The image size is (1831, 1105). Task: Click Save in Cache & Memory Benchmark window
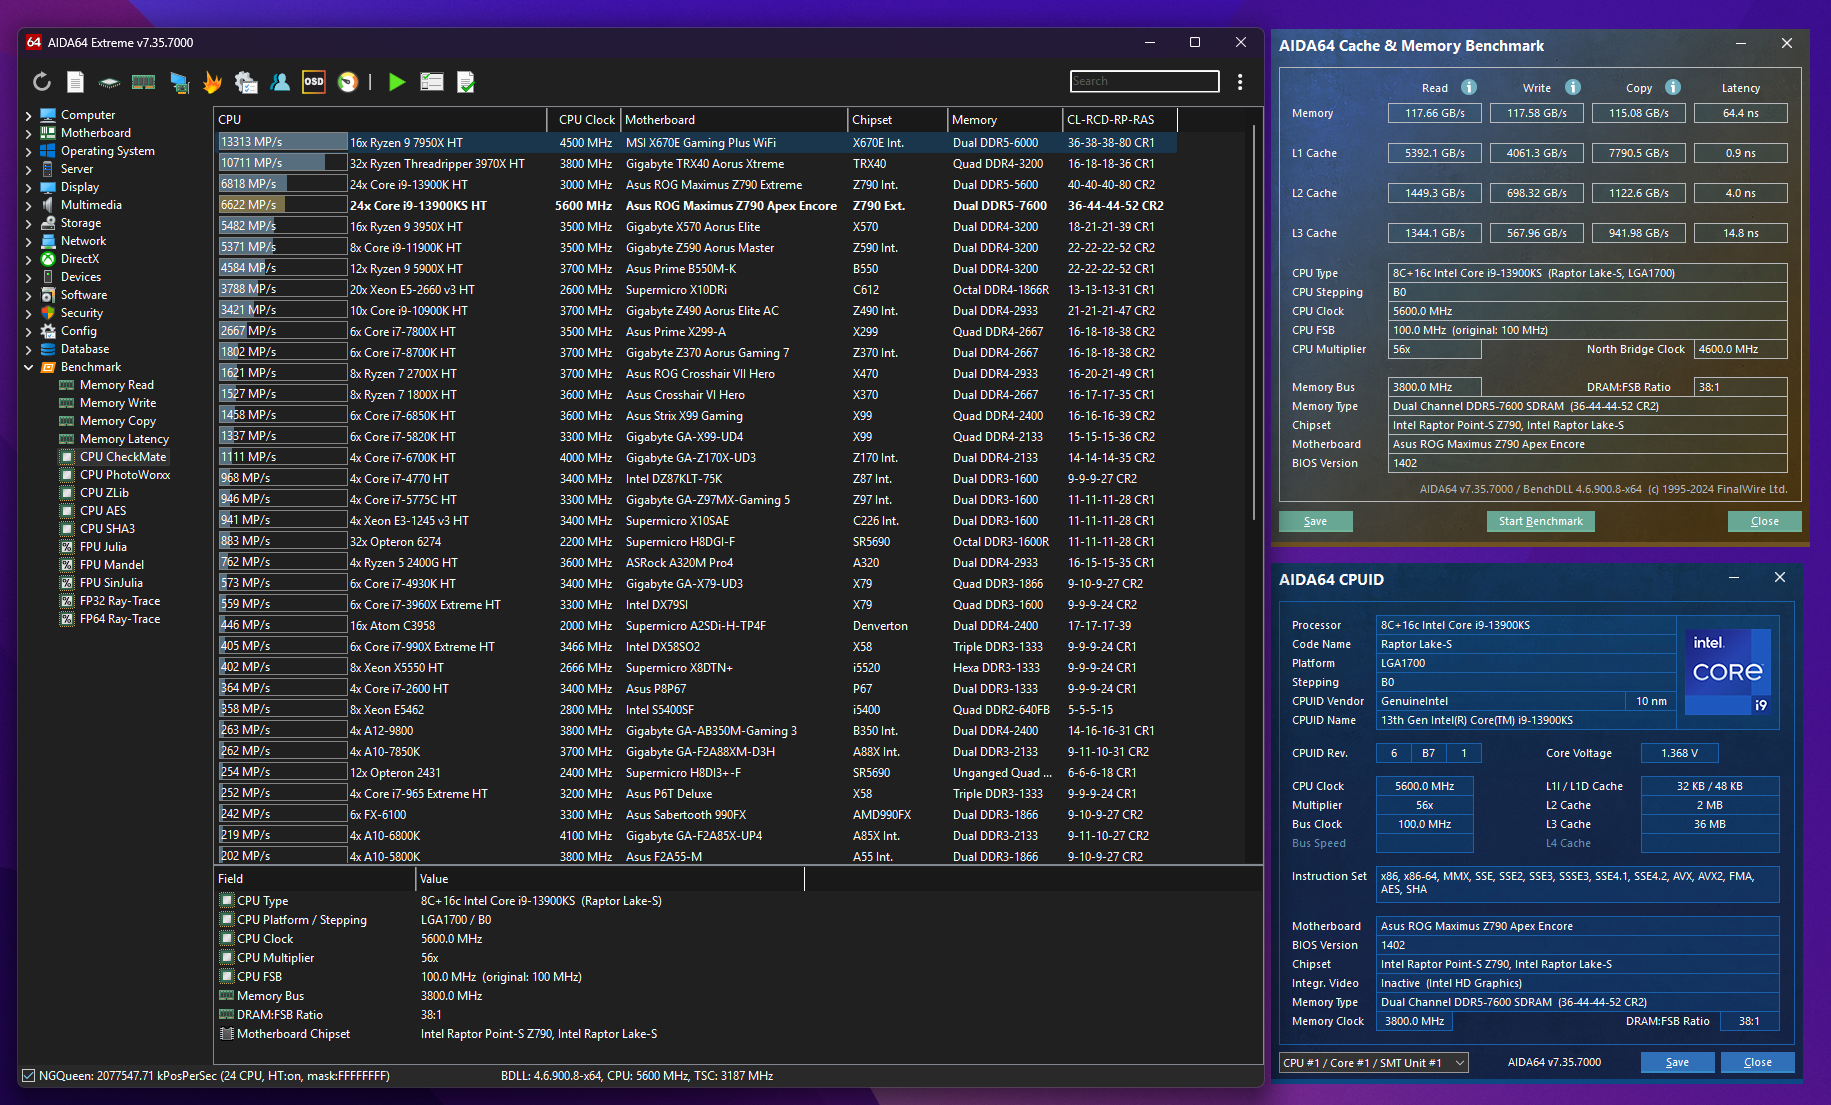coord(1315,521)
